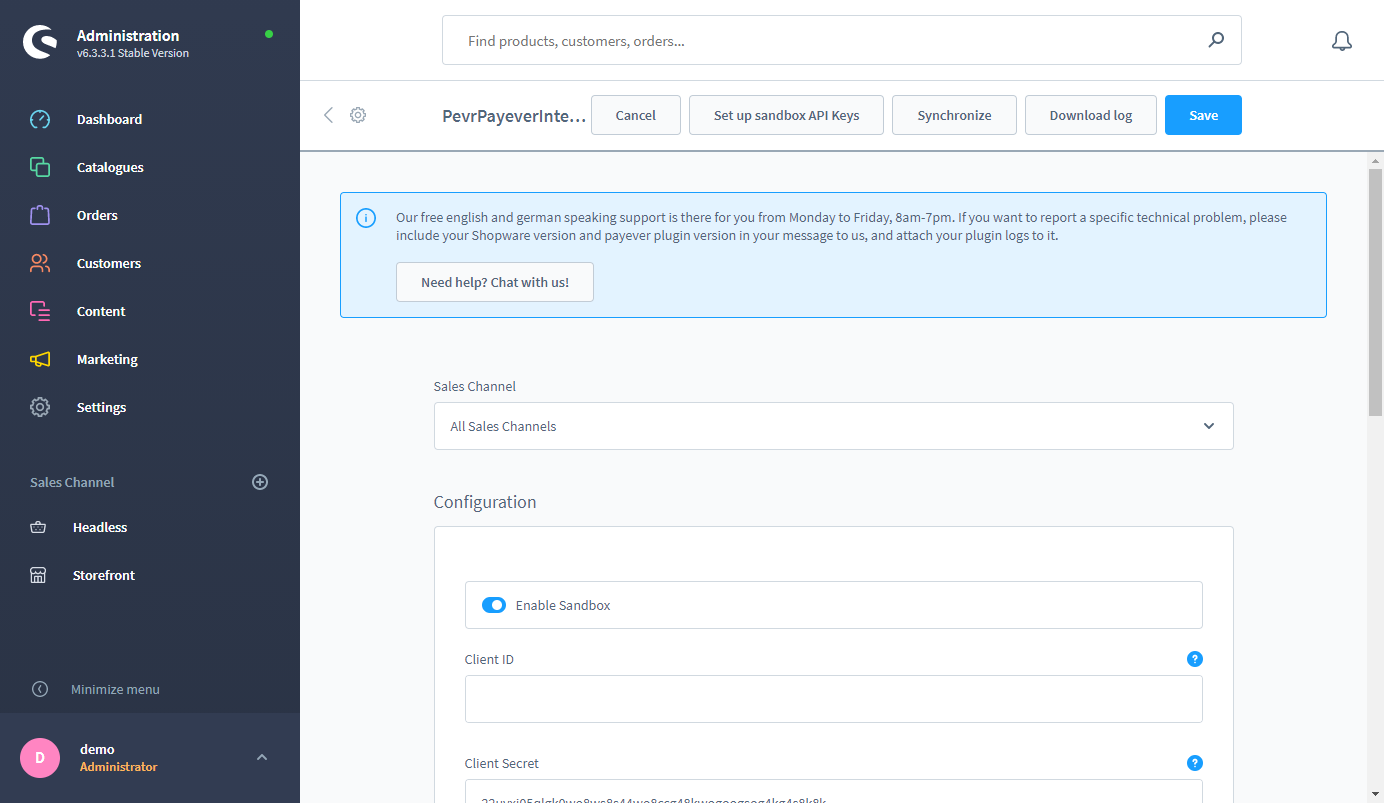This screenshot has width=1384, height=803.
Task: Click the Configuration heading text
Action: click(x=485, y=502)
